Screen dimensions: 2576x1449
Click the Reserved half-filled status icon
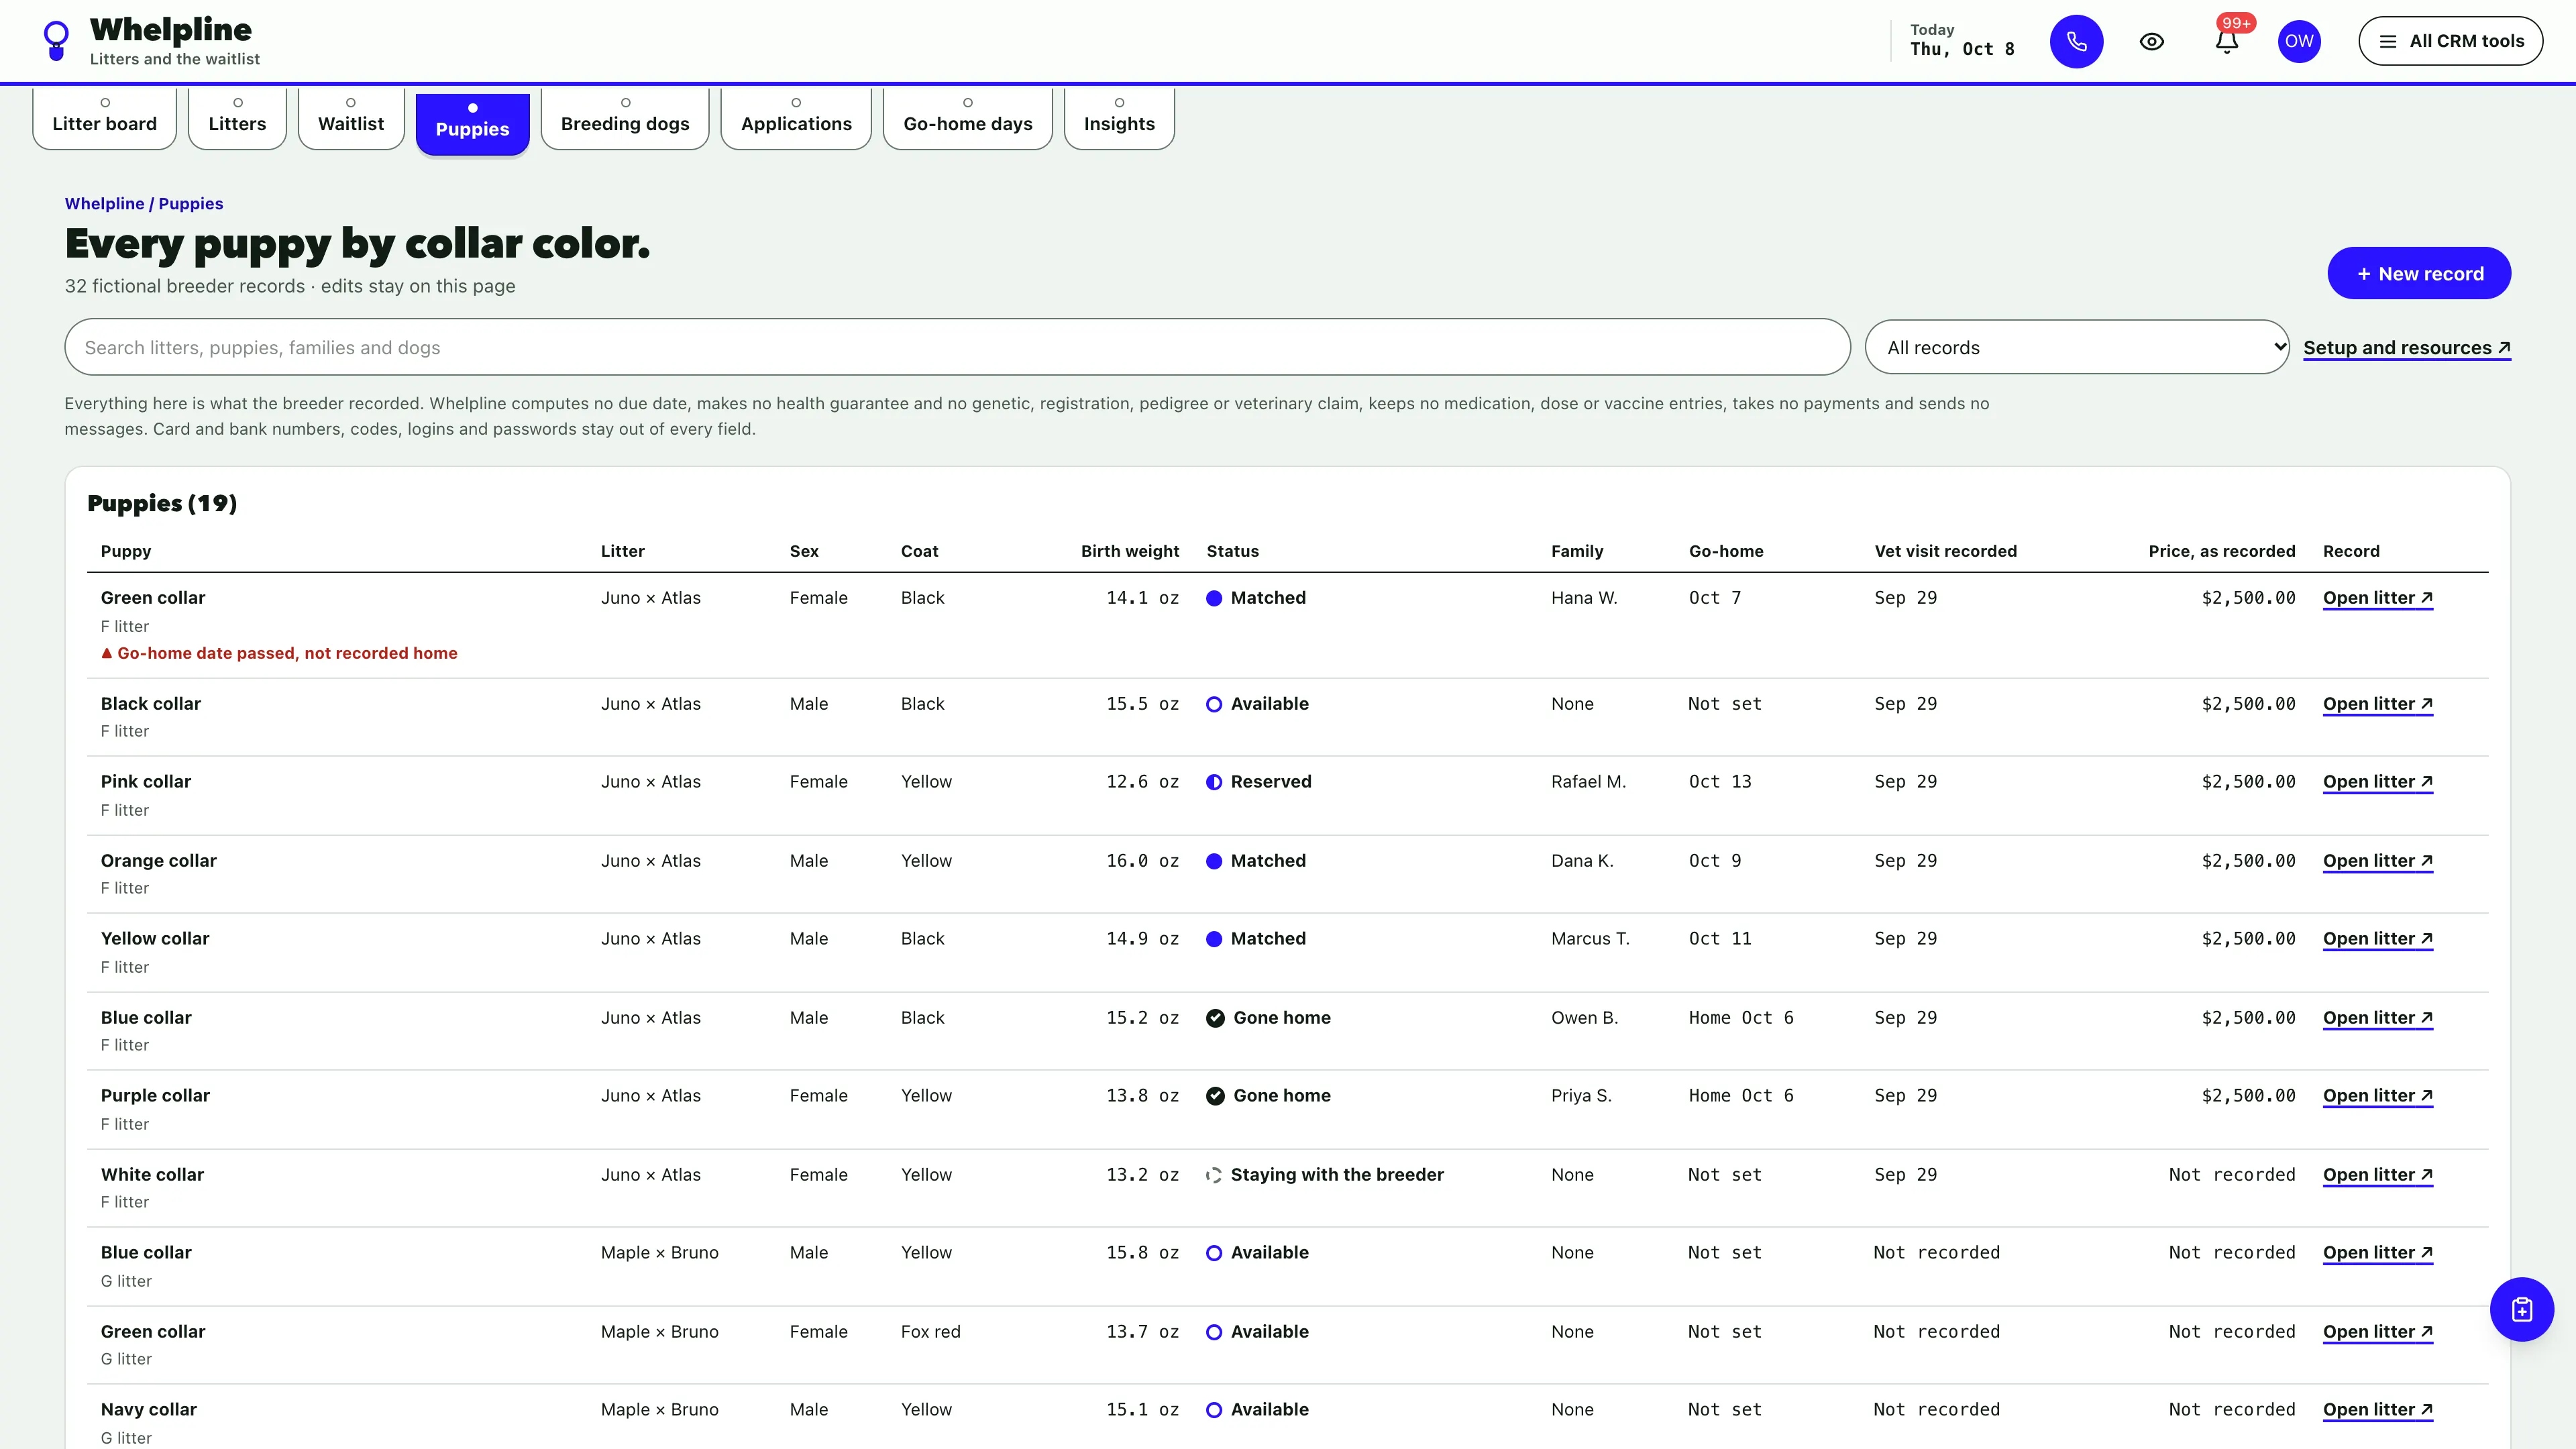click(1214, 782)
